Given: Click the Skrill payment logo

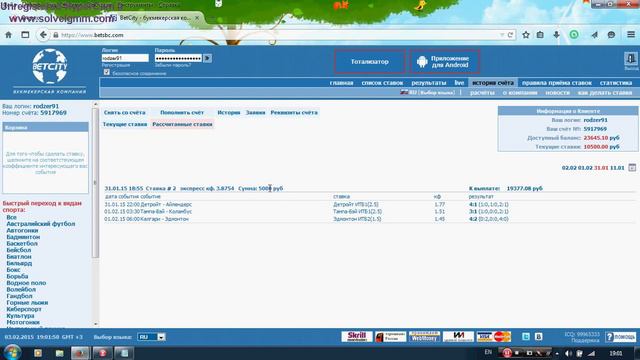Looking at the screenshot, I should tap(357, 337).
